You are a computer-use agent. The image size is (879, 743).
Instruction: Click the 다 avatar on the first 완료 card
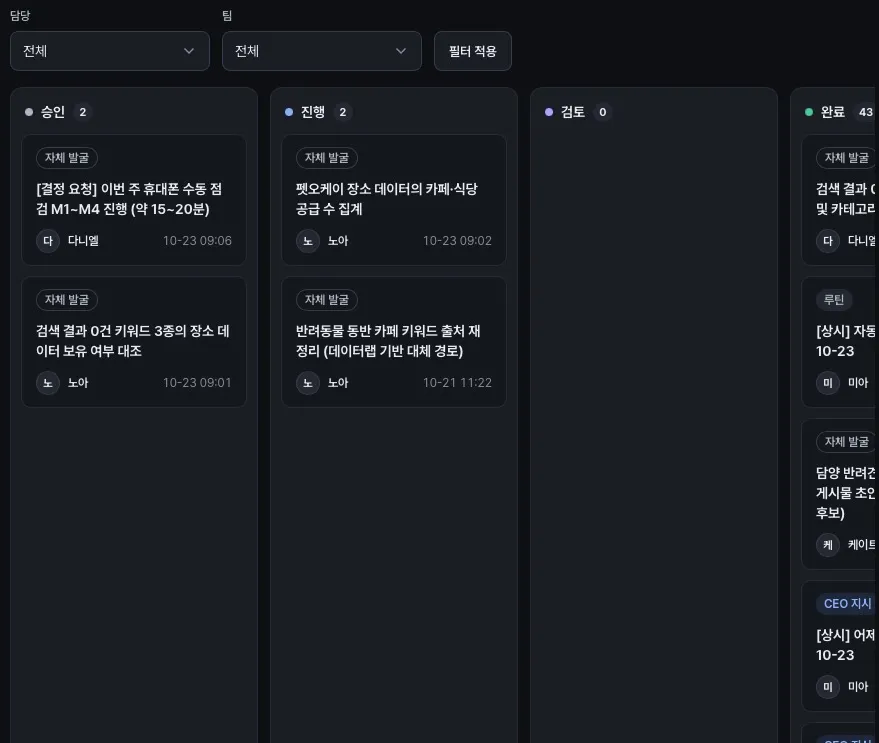pos(828,241)
